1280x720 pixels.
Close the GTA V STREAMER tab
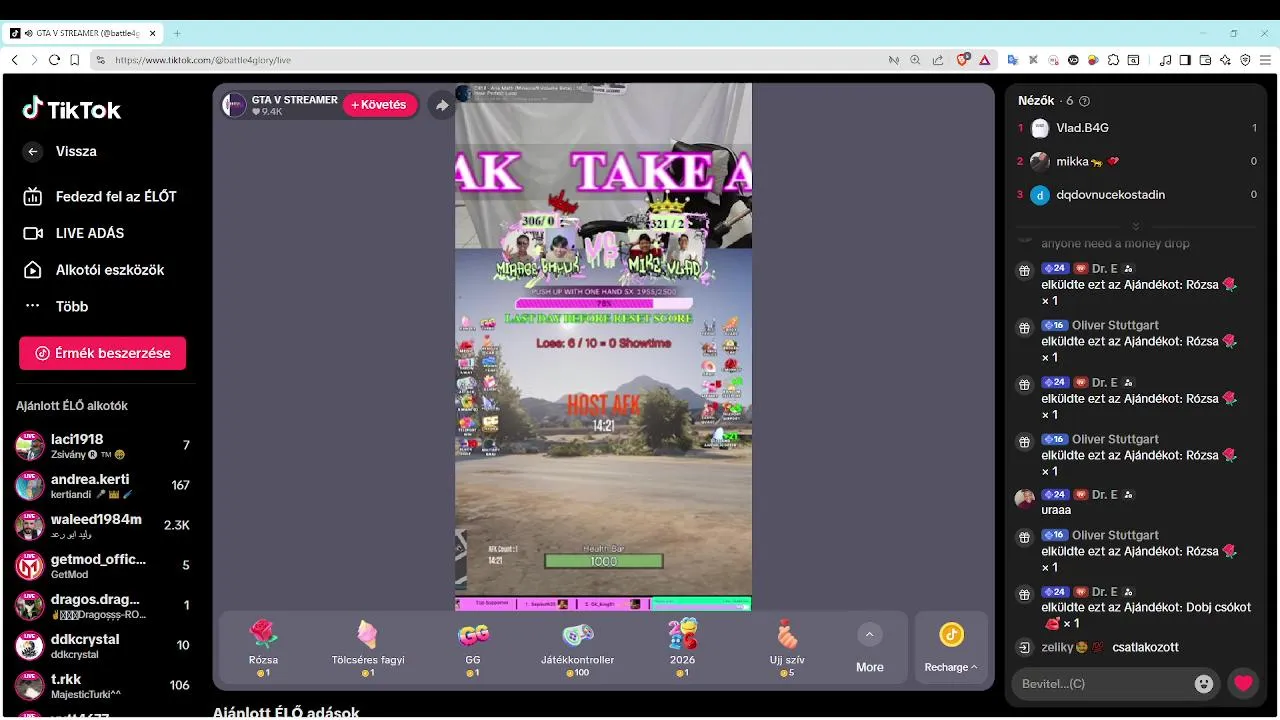tap(153, 33)
